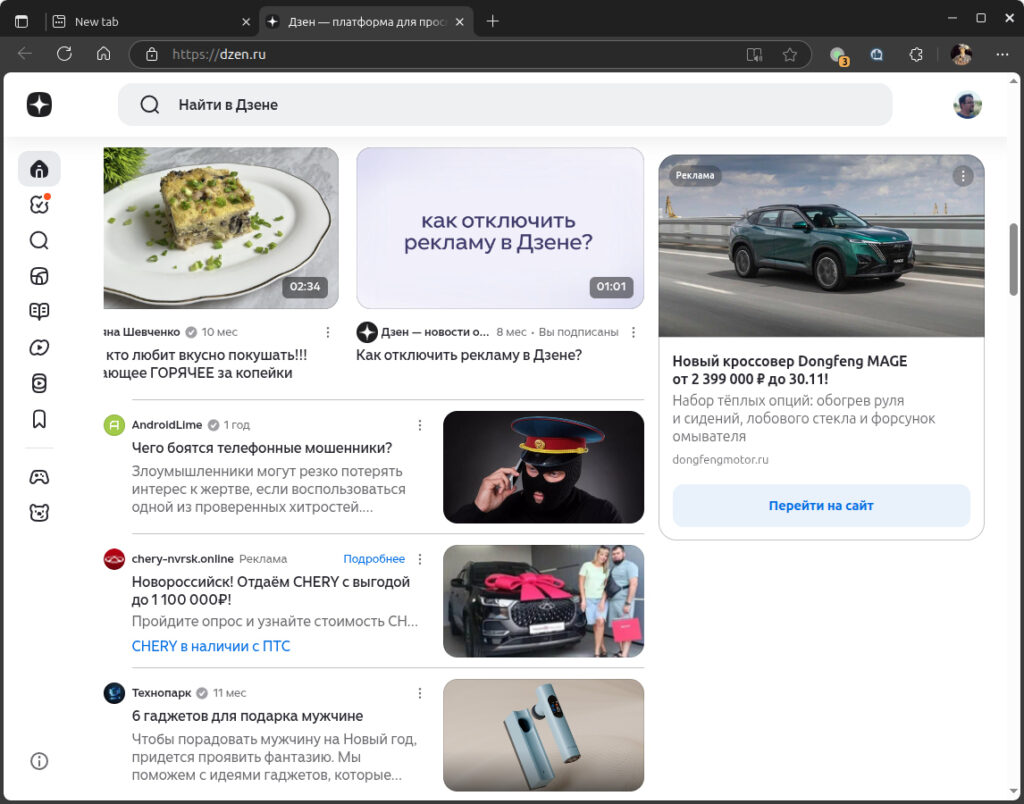
Task: Click the Dzen star logo at top left
Action: [x=39, y=105]
